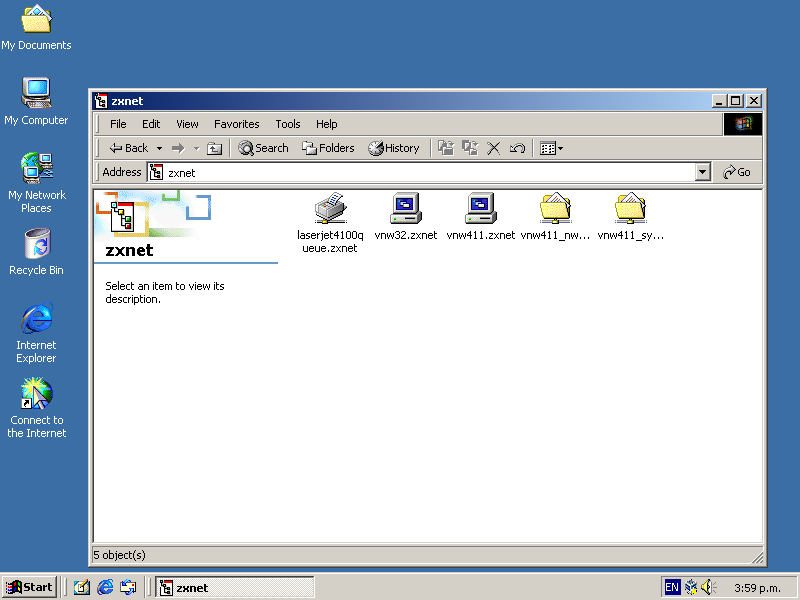Screen dimensions: 800x600
Task: Click the Delete X toolbar icon
Action: point(493,148)
